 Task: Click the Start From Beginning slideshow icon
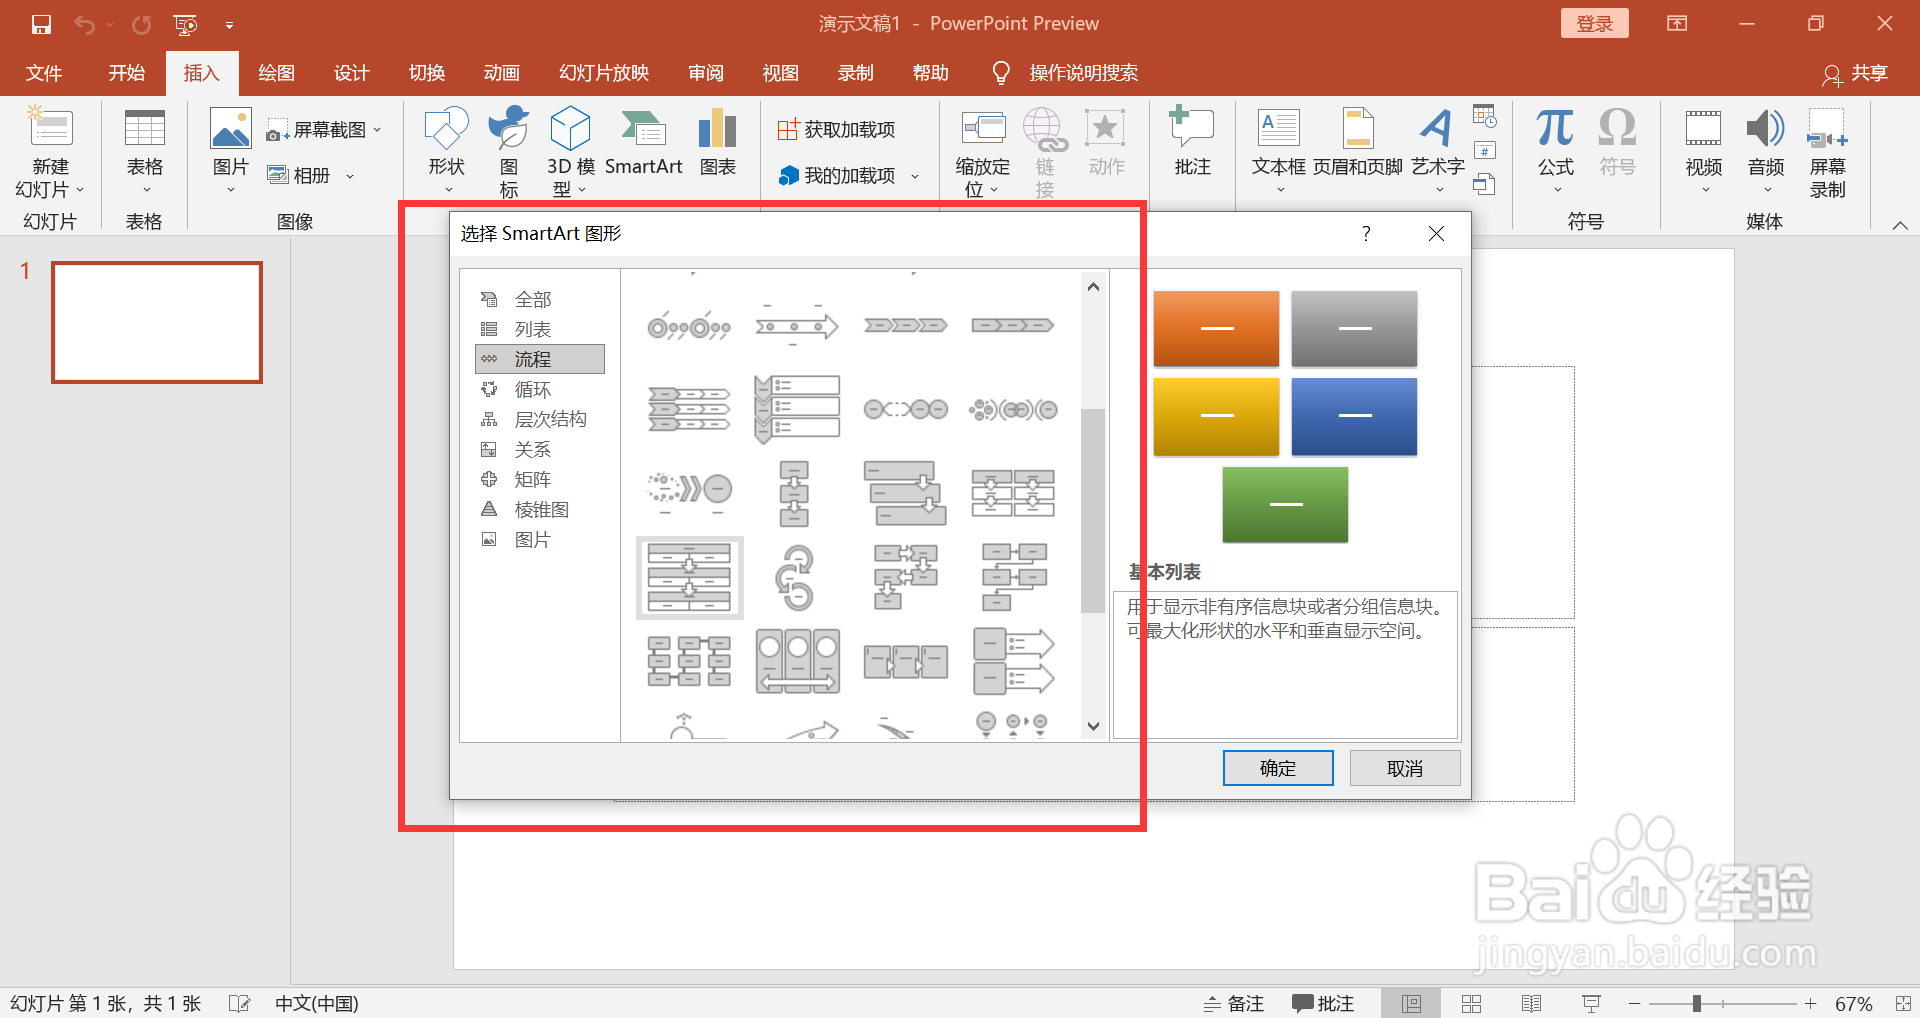pos(185,24)
